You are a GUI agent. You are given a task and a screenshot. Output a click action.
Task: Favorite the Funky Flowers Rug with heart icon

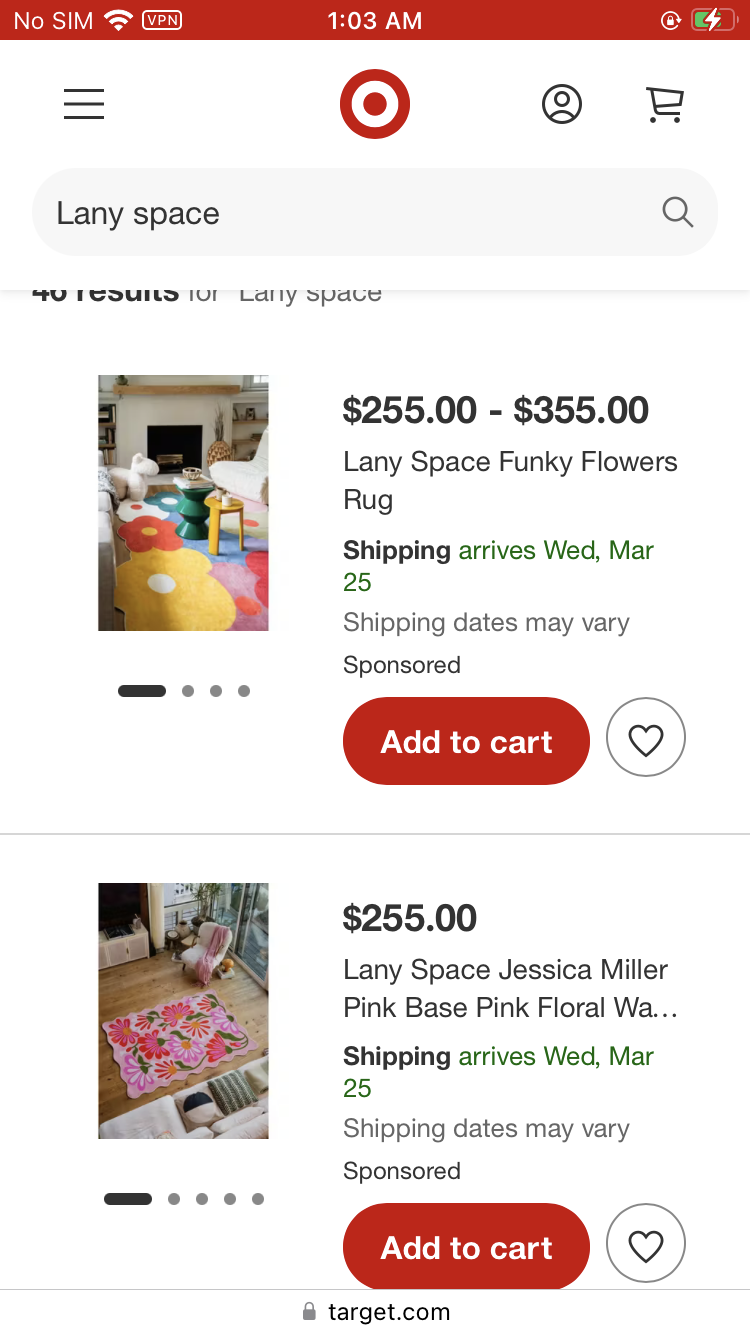(646, 738)
